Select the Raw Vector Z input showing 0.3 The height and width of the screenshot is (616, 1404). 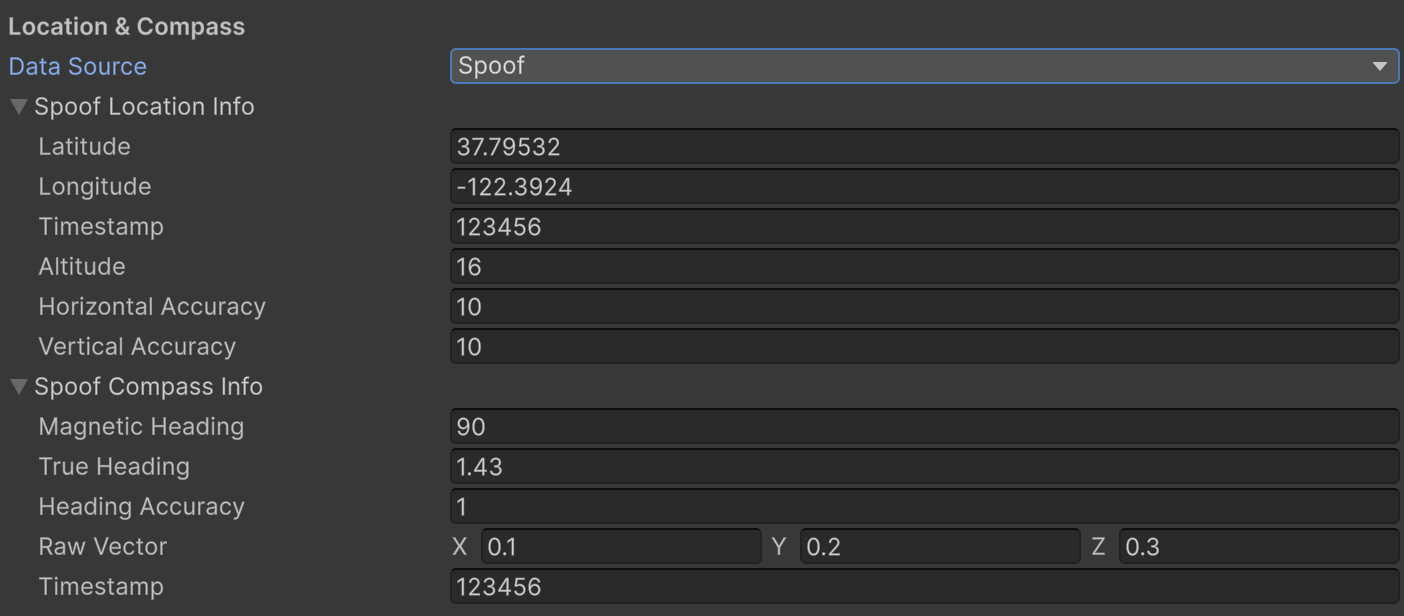1258,546
